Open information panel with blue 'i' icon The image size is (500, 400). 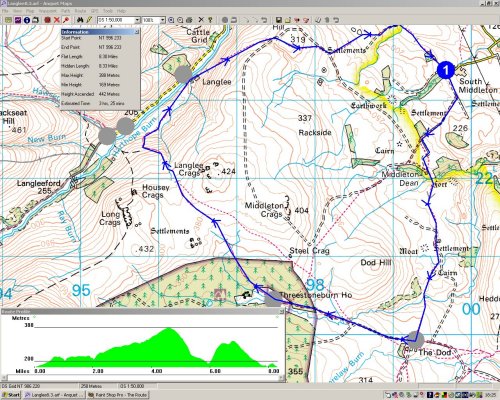pos(27,20)
